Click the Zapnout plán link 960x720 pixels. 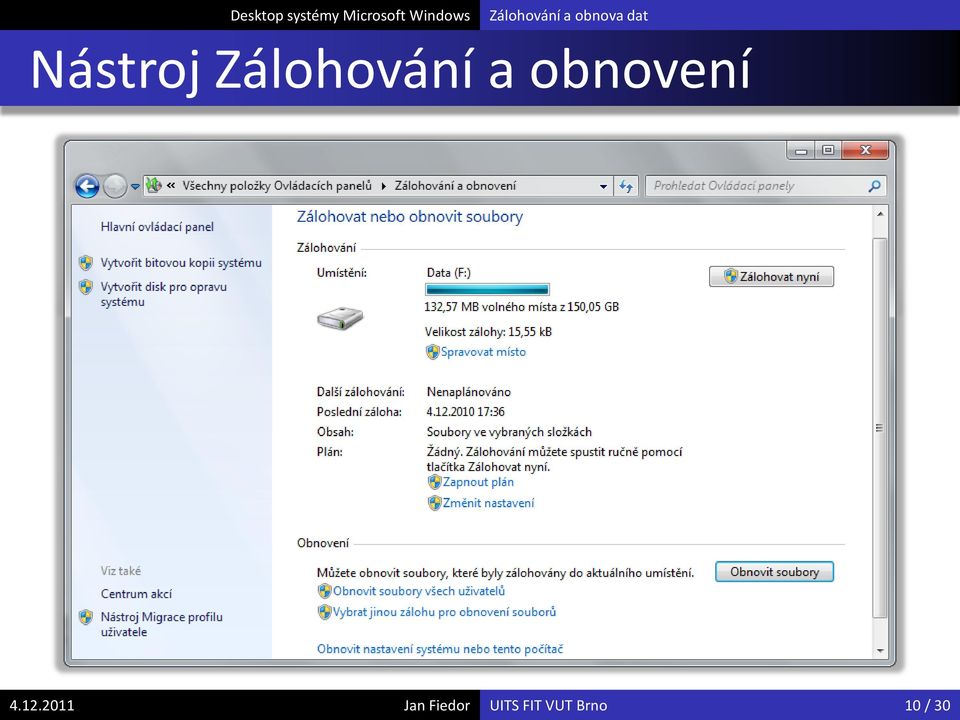(x=479, y=482)
